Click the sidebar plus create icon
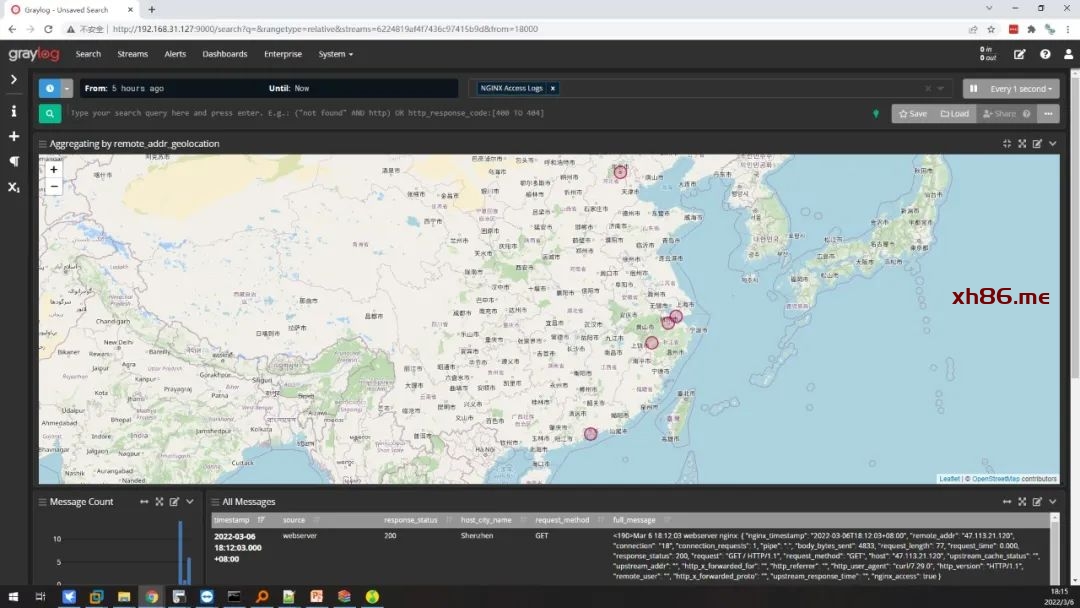1080x608 pixels. (14, 136)
